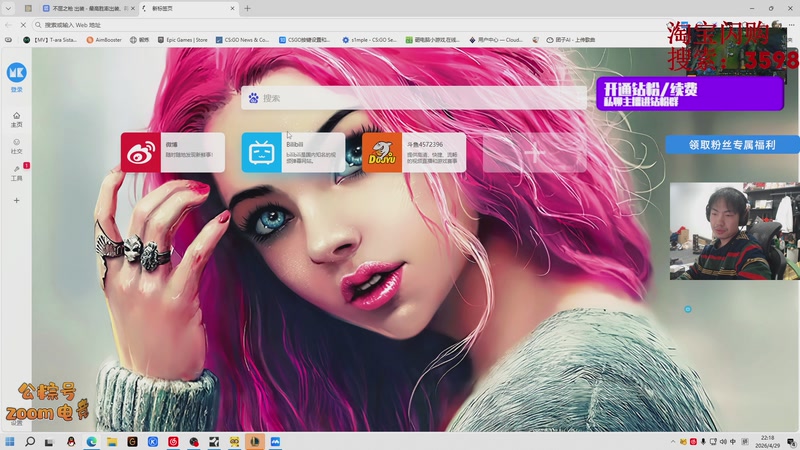Viewport: 800px width, 450px height.
Task: Open the 用户中心 — Cloud... bookmark
Action: [496, 39]
